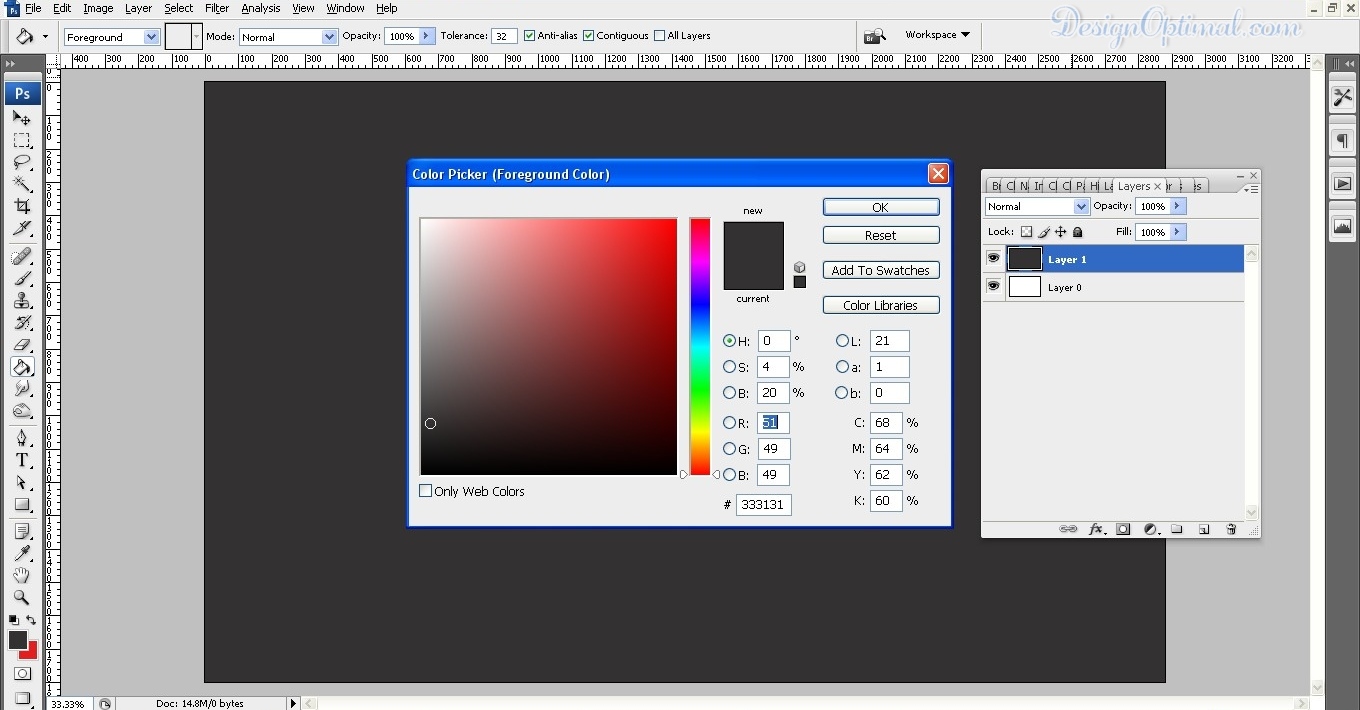Open the layer style fx menu
This screenshot has height=710, width=1360.
pyautogui.click(x=1097, y=529)
